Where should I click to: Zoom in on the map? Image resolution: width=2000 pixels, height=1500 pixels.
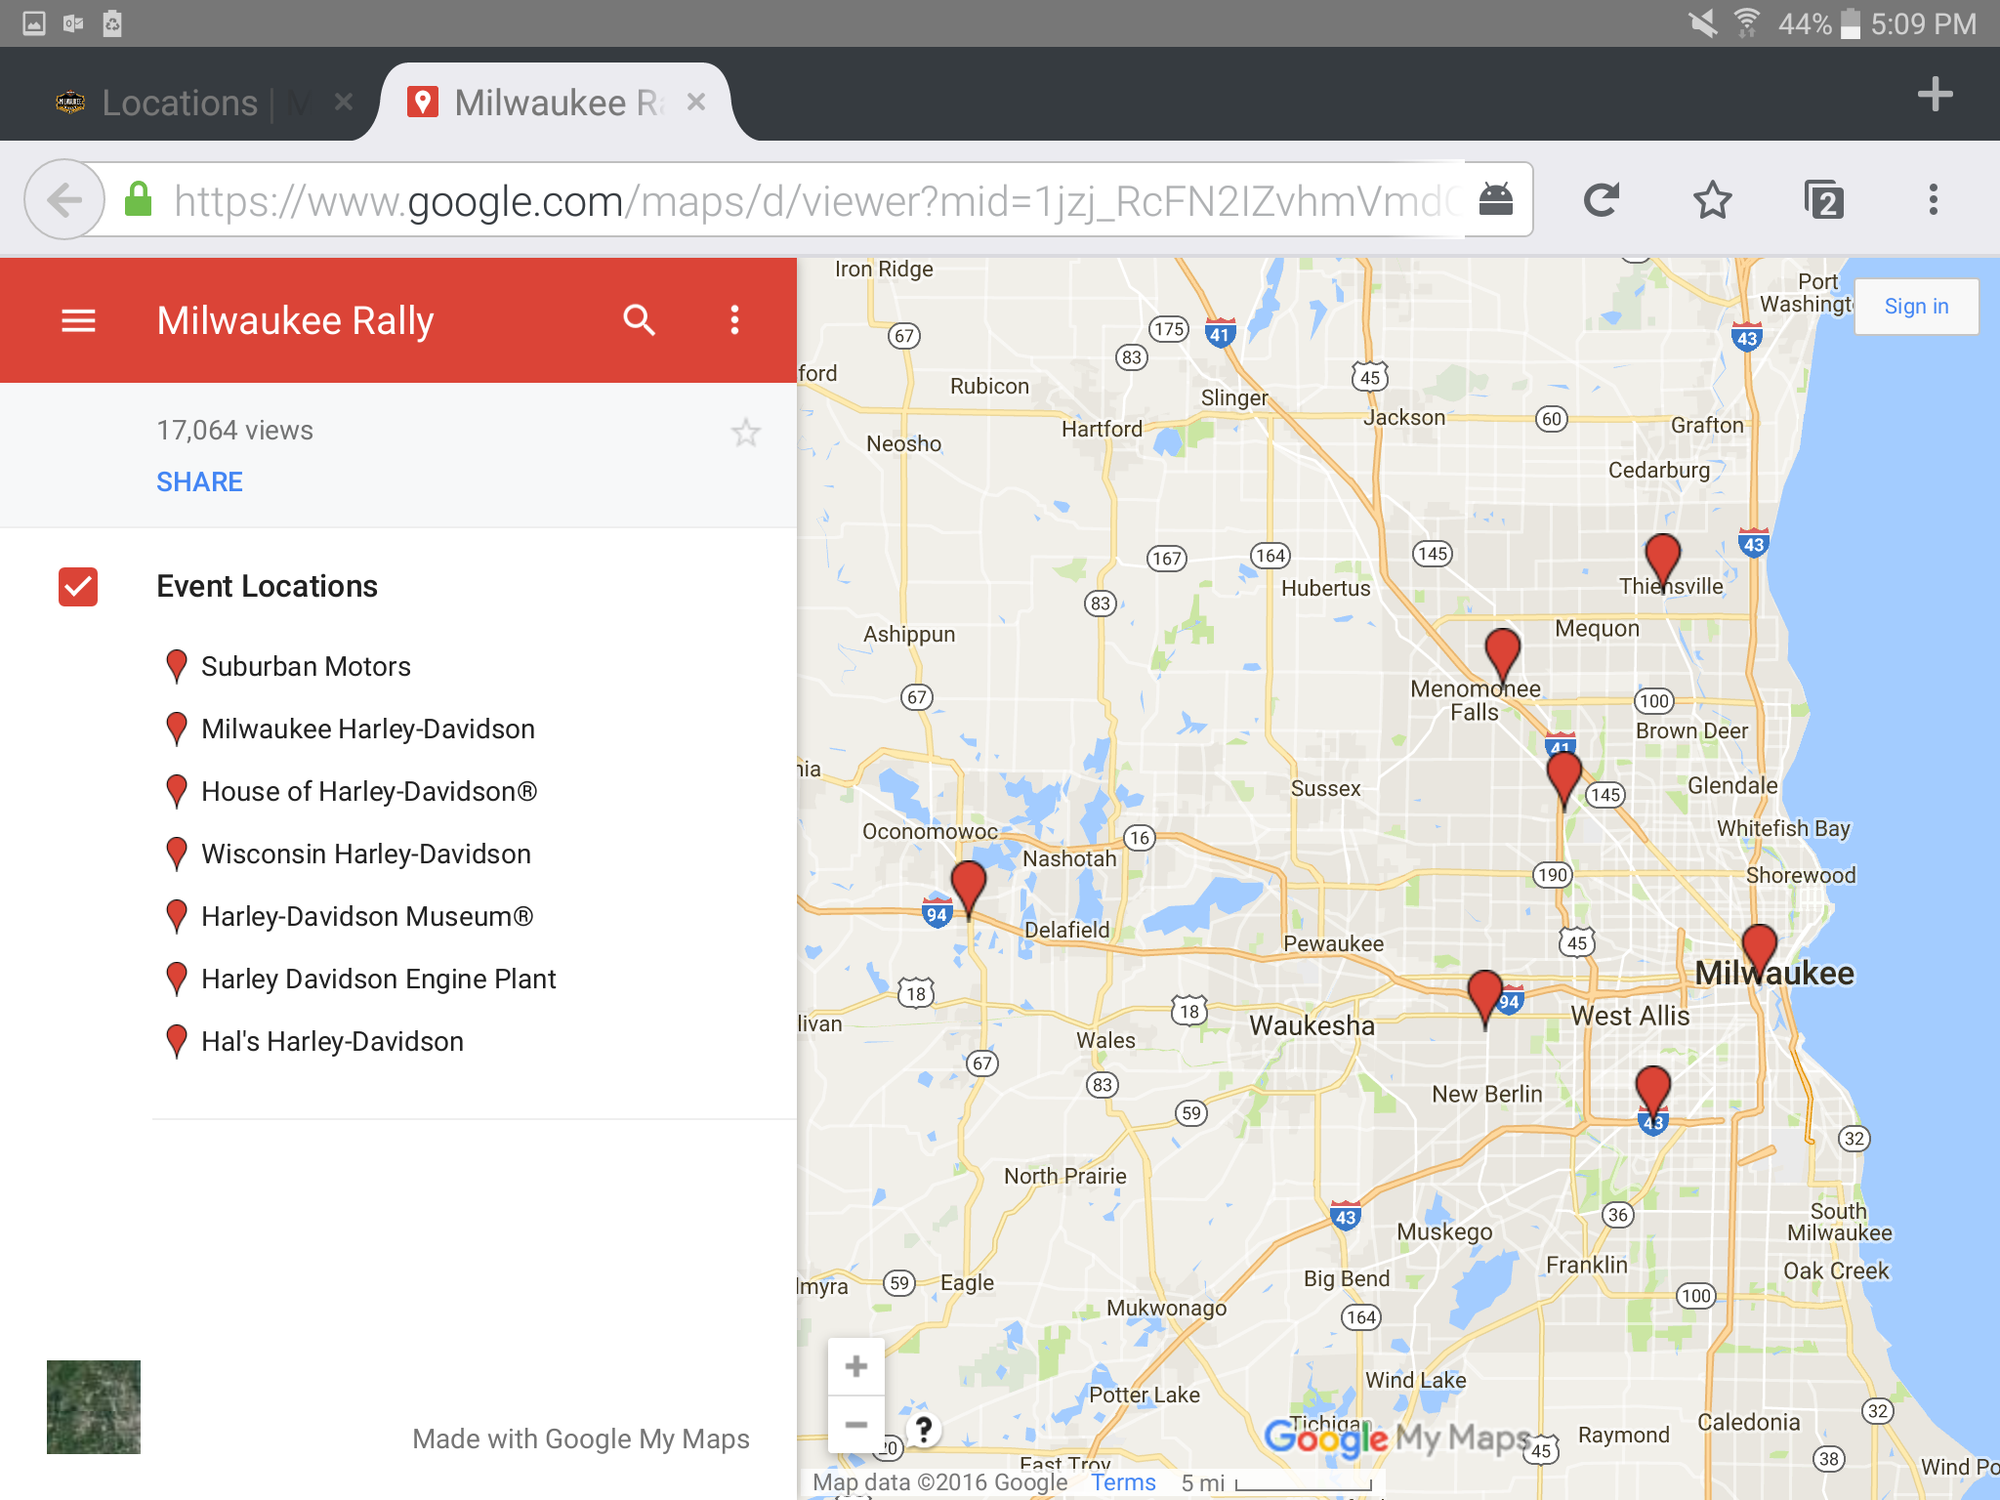[856, 1367]
